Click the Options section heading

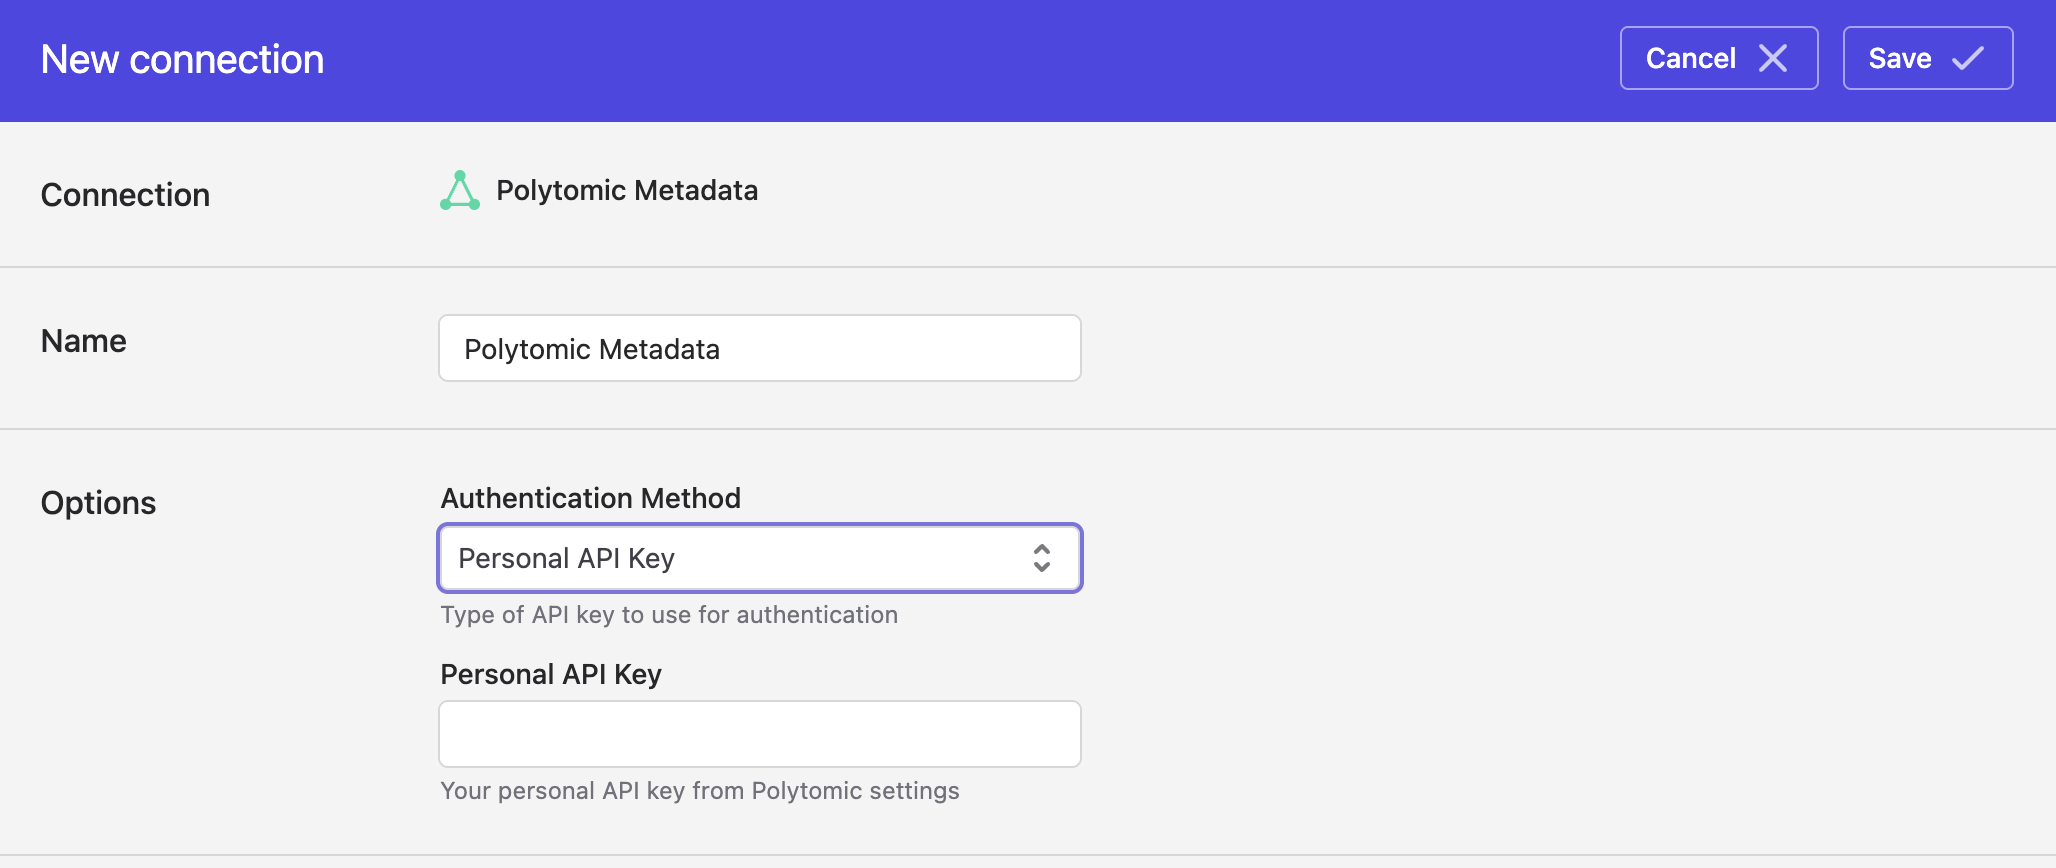tap(98, 503)
